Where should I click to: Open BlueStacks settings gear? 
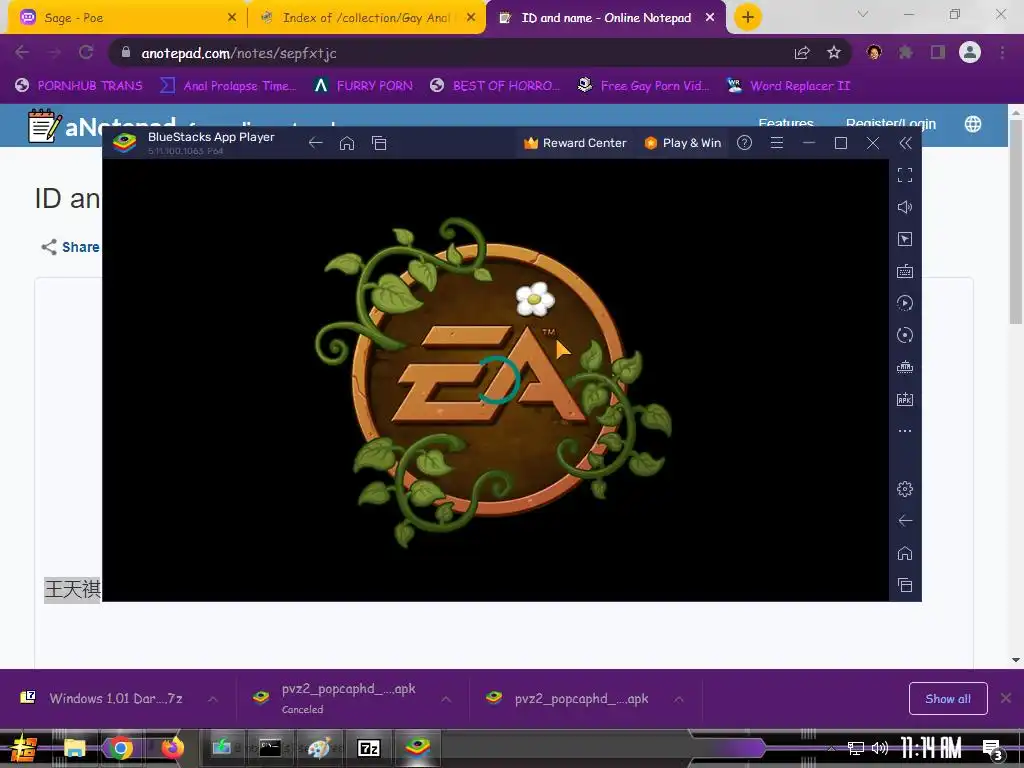click(x=904, y=488)
